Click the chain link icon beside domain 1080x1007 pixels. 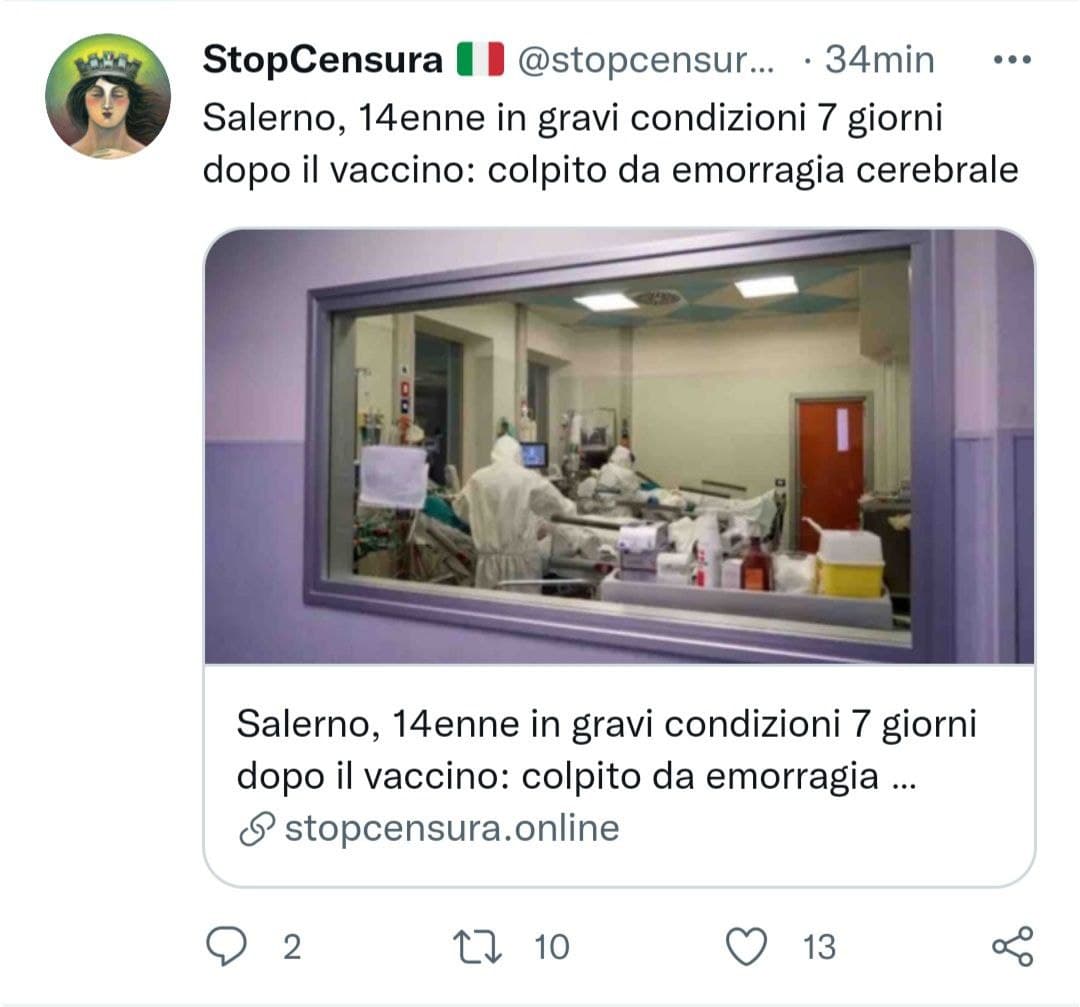tap(257, 829)
